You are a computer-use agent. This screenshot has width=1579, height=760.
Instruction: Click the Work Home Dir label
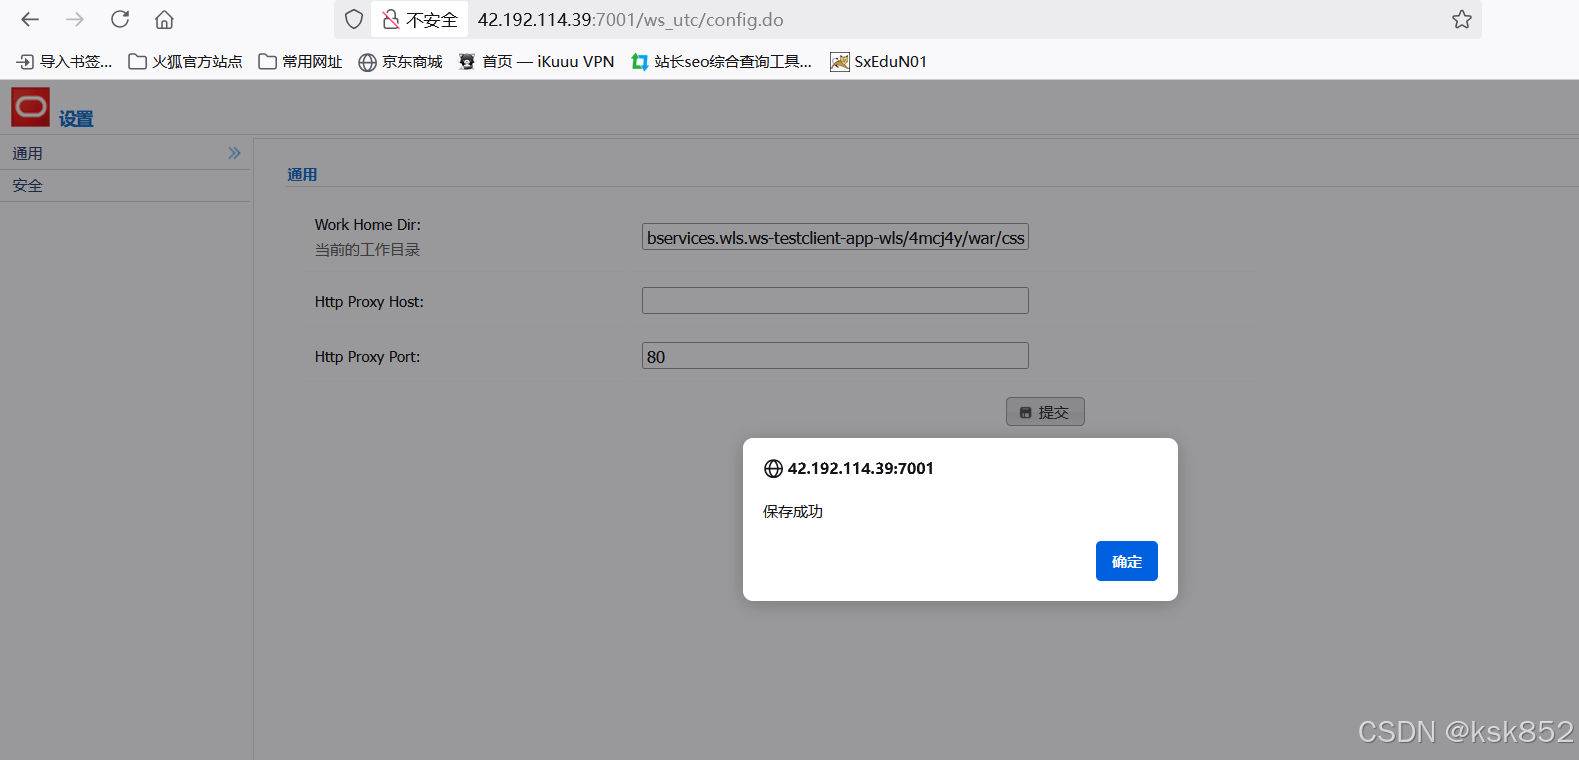click(x=368, y=225)
